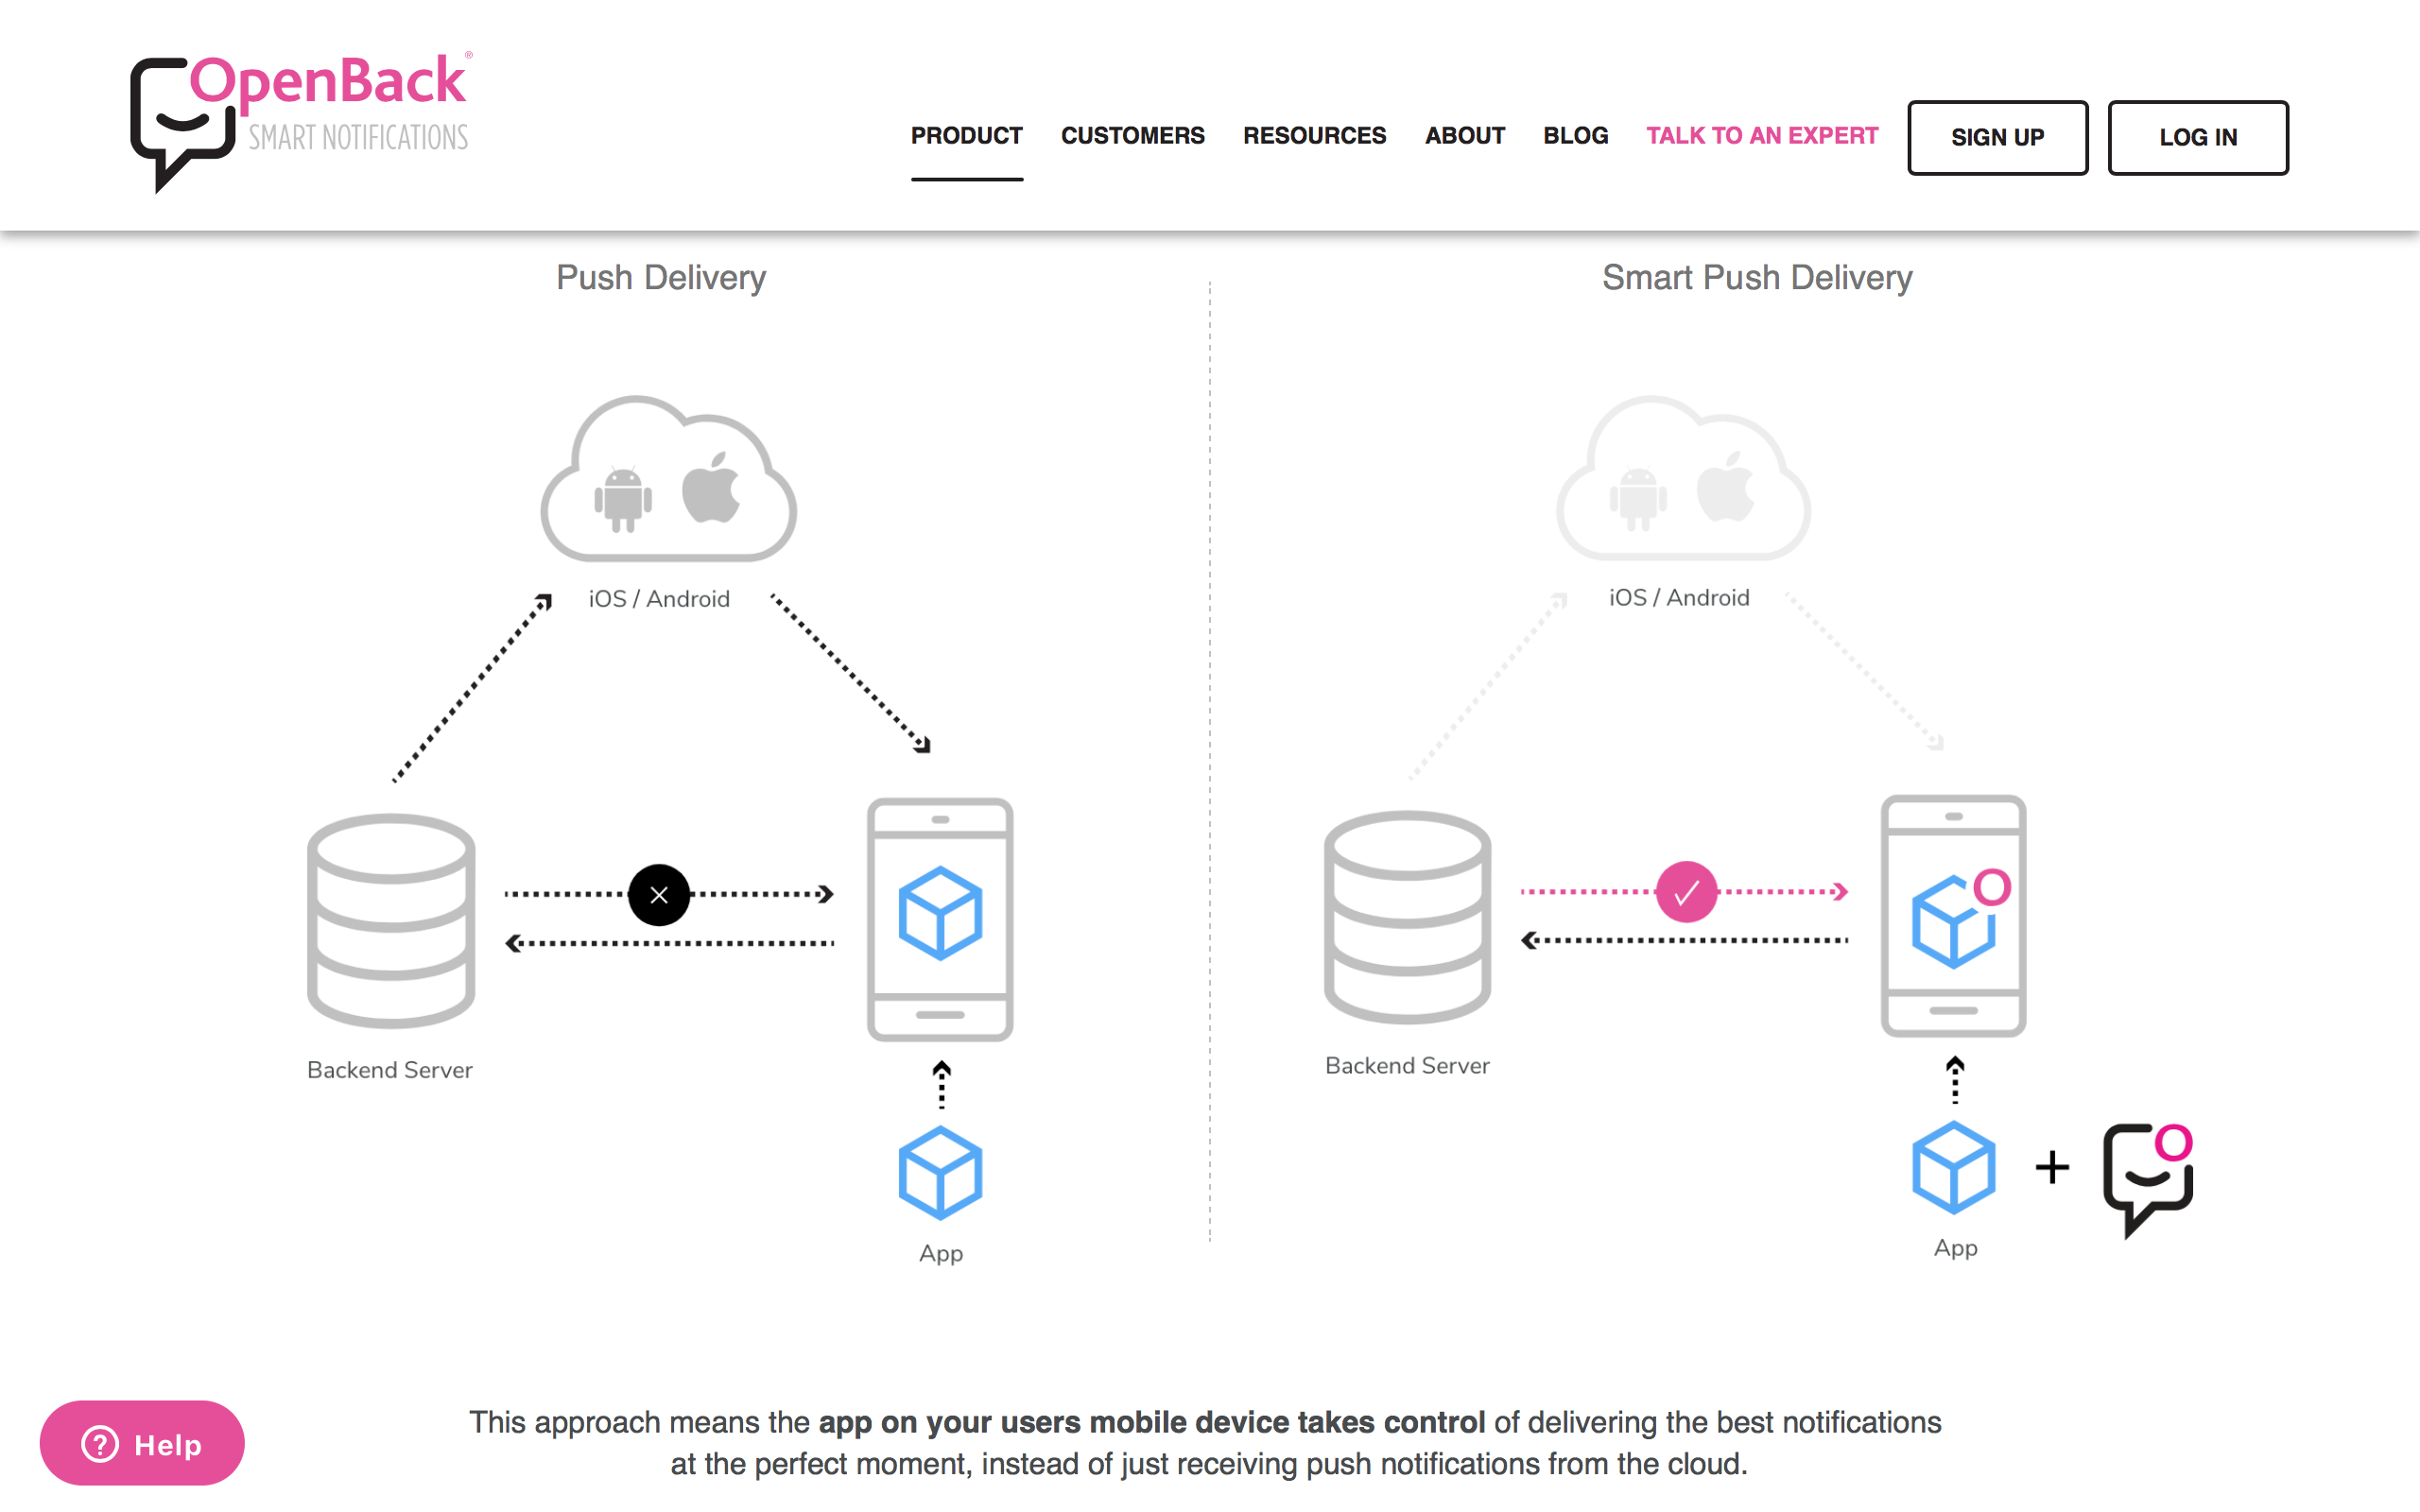Click the black X blocked-delivery circle
2420x1512 pixels.
[658, 894]
